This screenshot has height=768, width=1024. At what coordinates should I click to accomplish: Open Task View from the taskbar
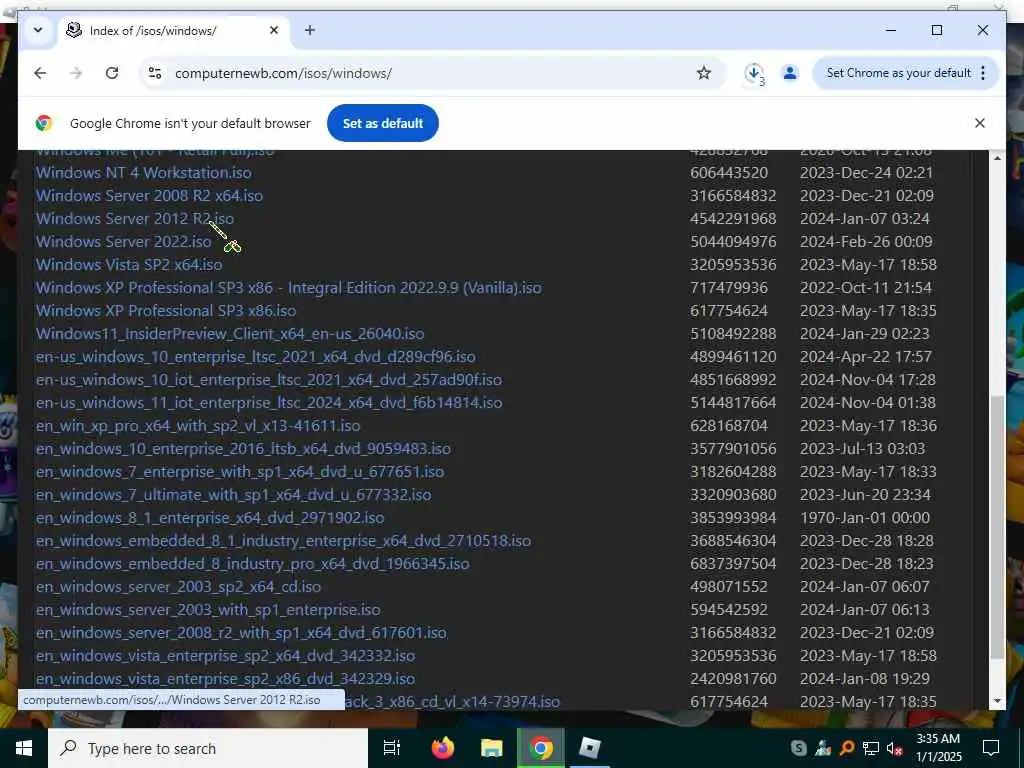tap(392, 748)
